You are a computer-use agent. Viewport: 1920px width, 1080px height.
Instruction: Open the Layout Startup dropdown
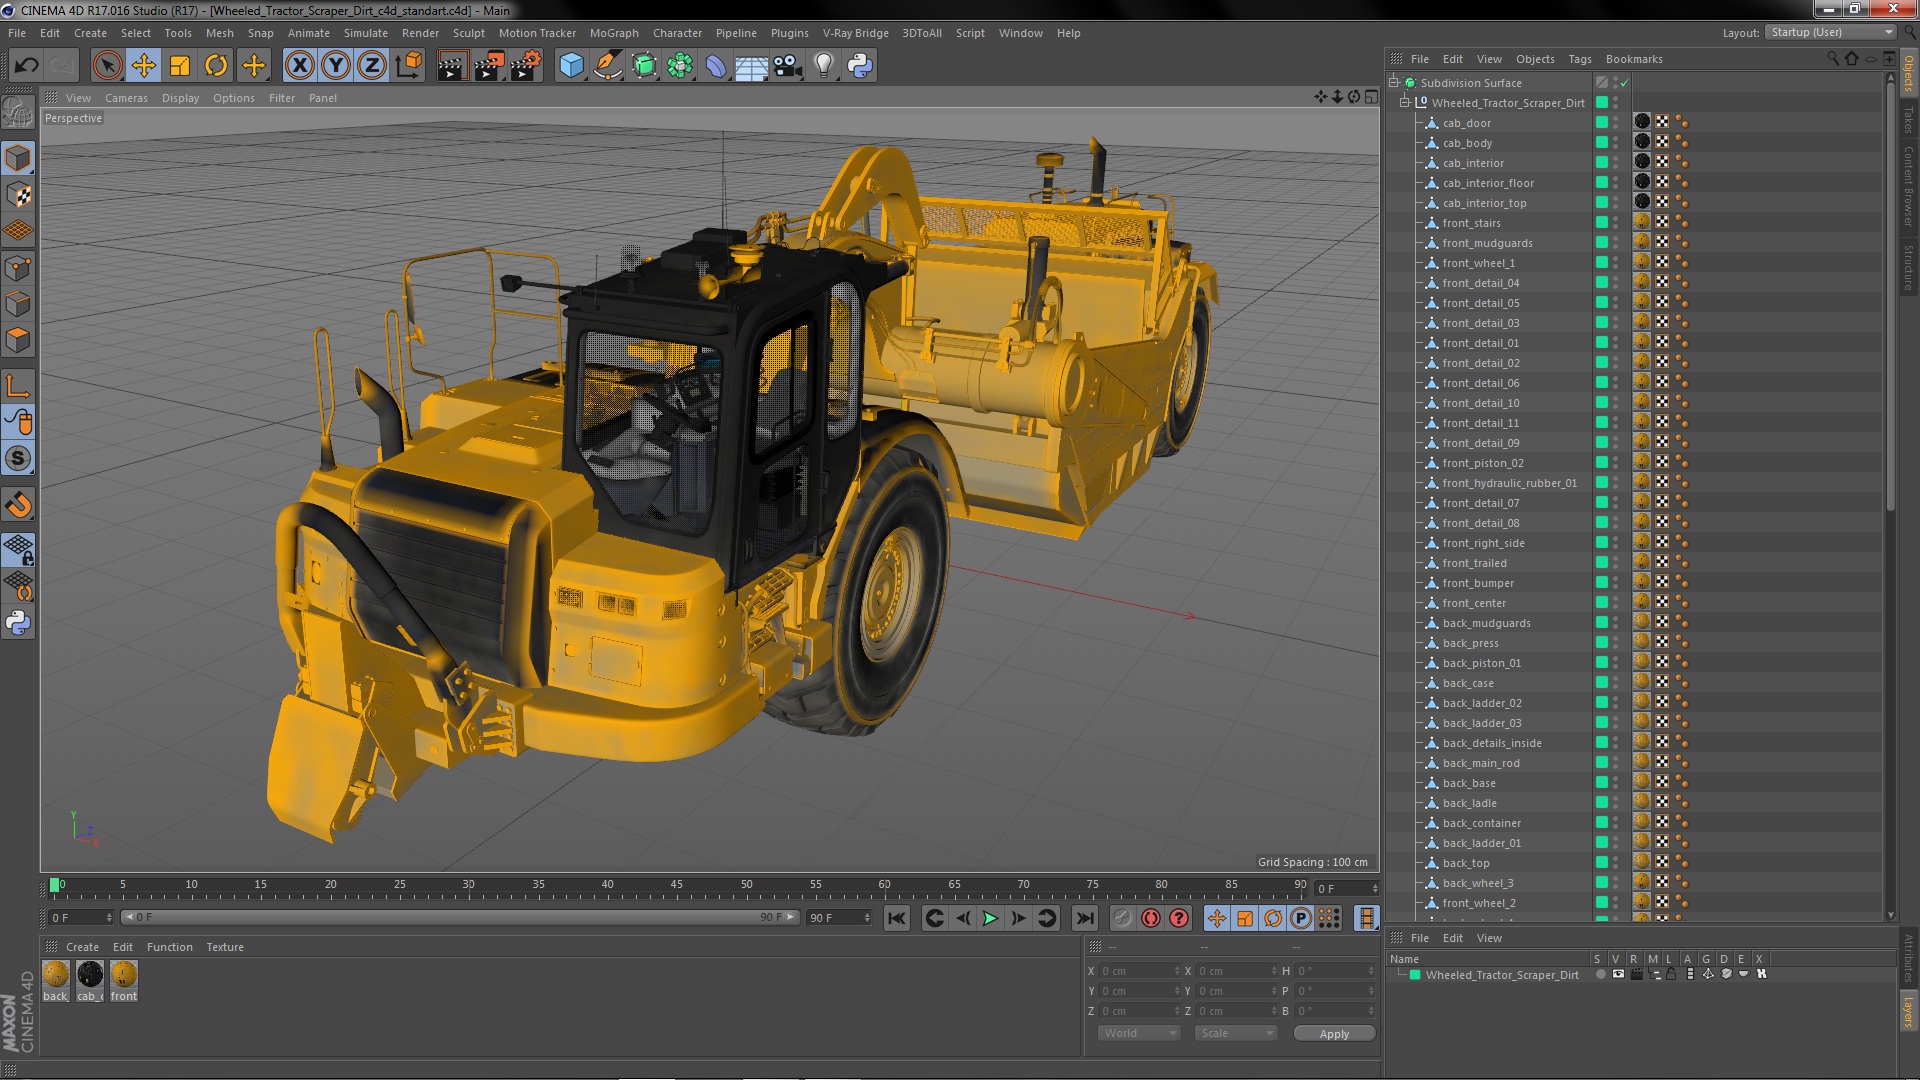click(1830, 33)
